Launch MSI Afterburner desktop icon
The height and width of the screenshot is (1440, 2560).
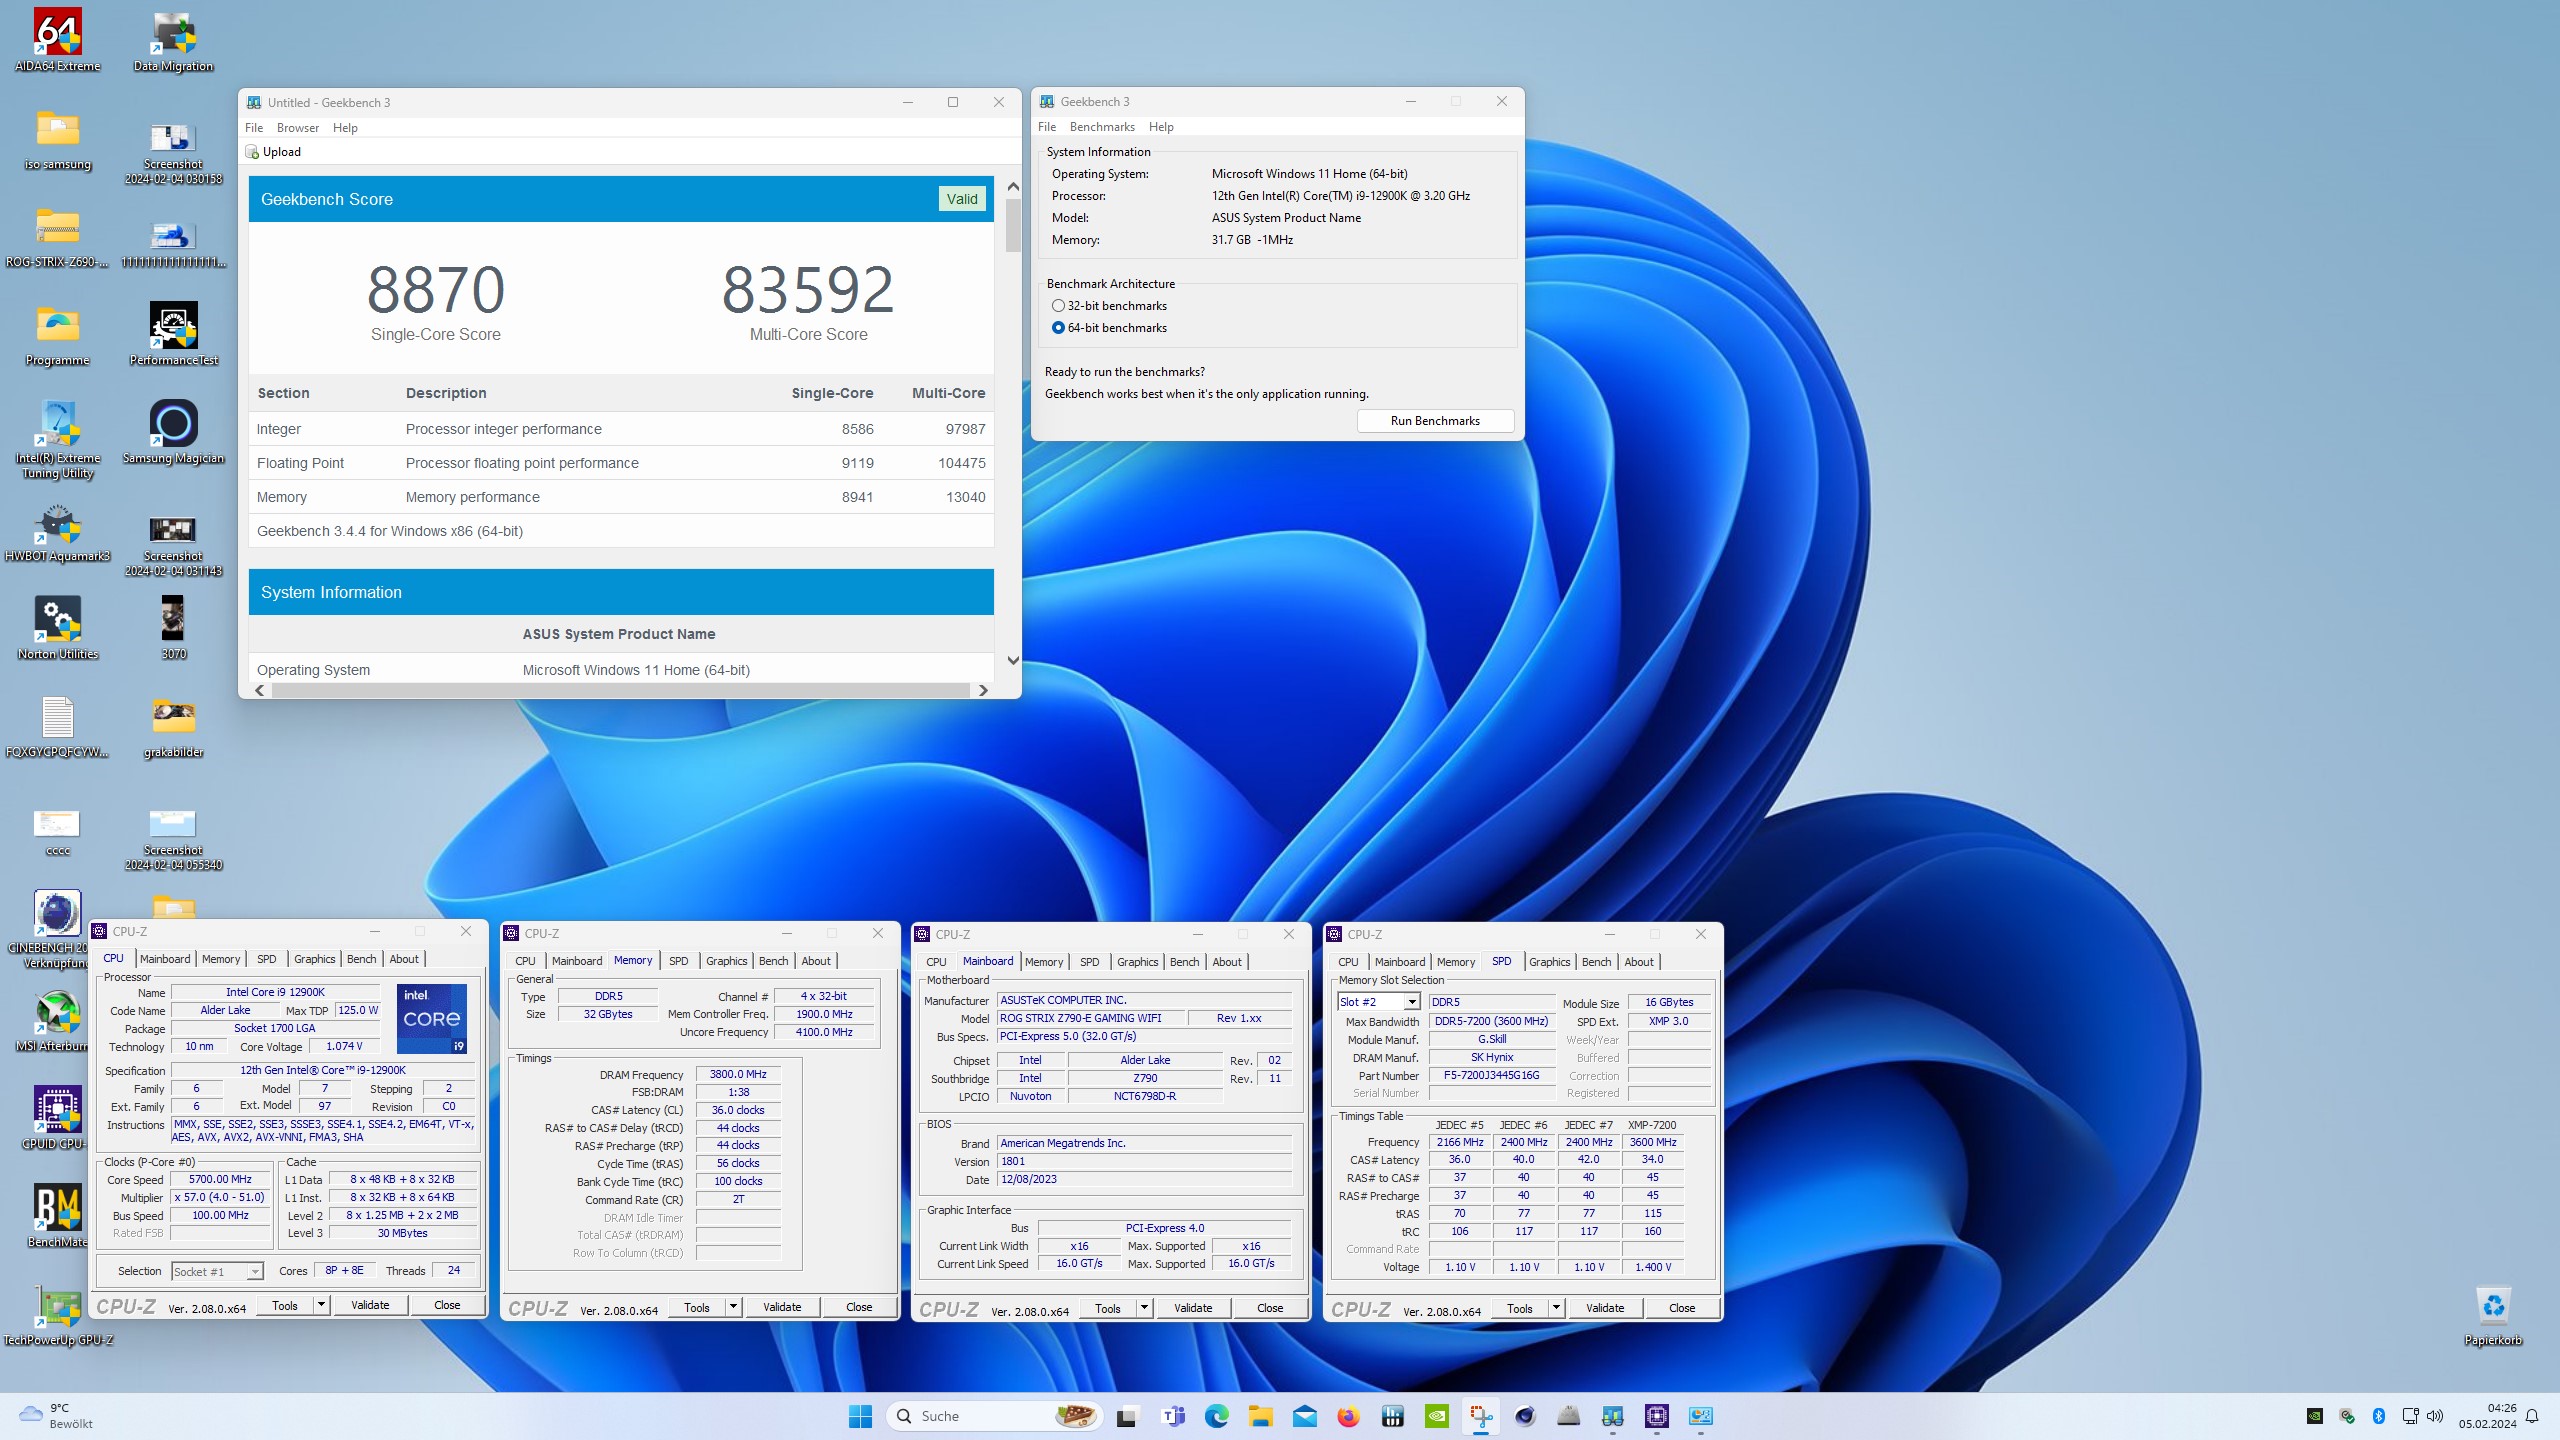click(58, 1020)
